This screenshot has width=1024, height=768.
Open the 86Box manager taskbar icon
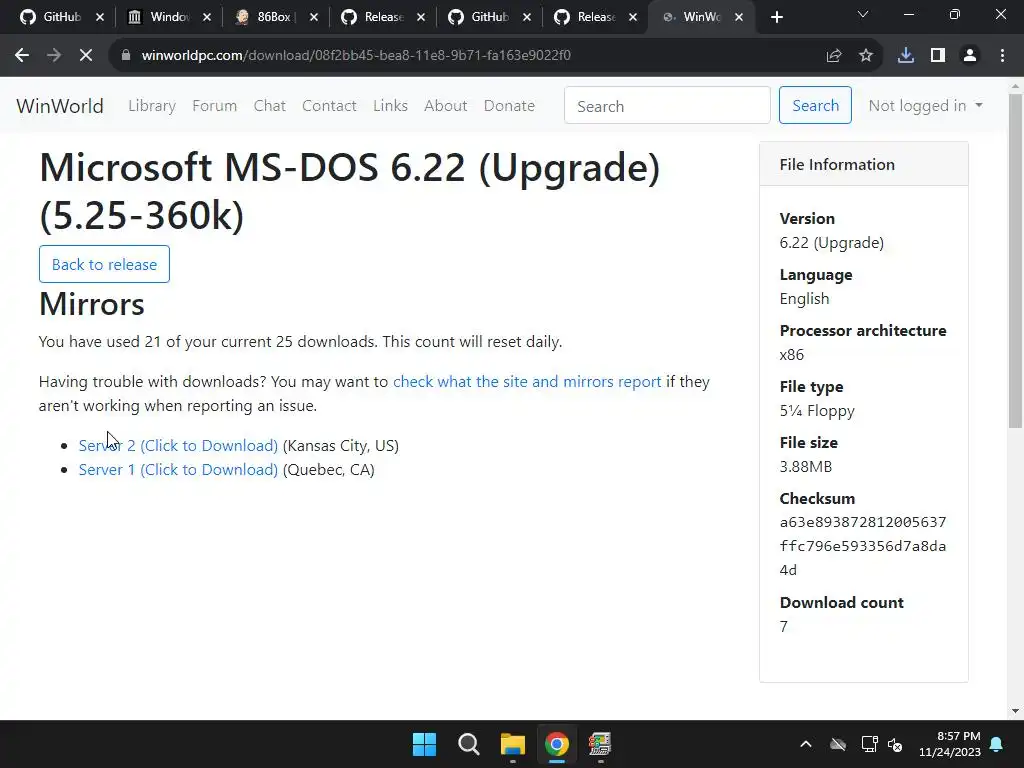click(x=600, y=744)
